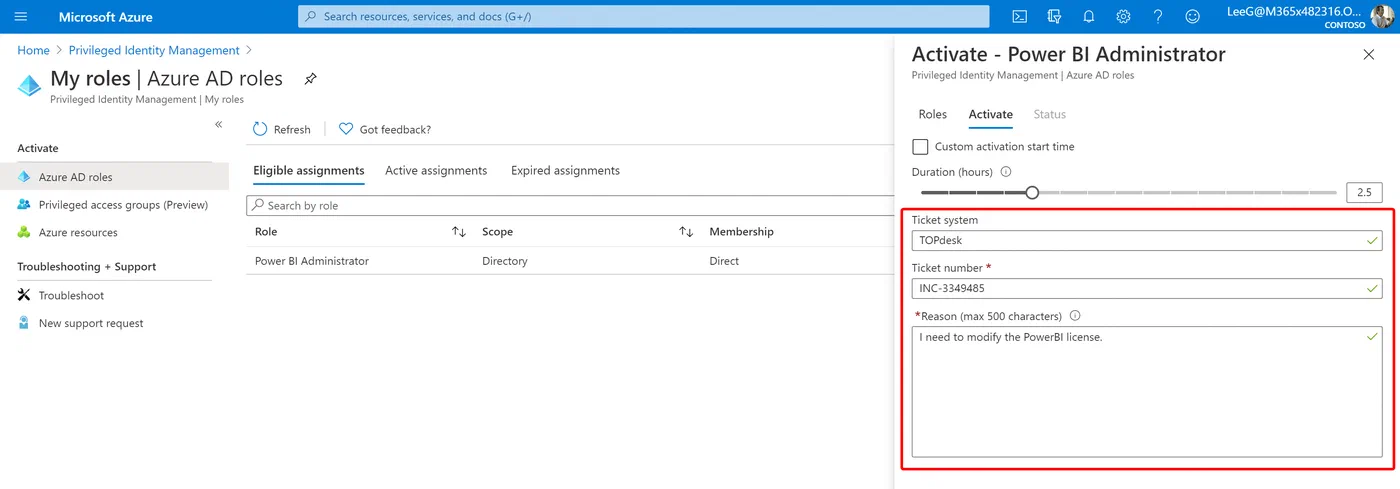Click the Reason field info icon
This screenshot has height=489, width=1400.
pos(1075,316)
